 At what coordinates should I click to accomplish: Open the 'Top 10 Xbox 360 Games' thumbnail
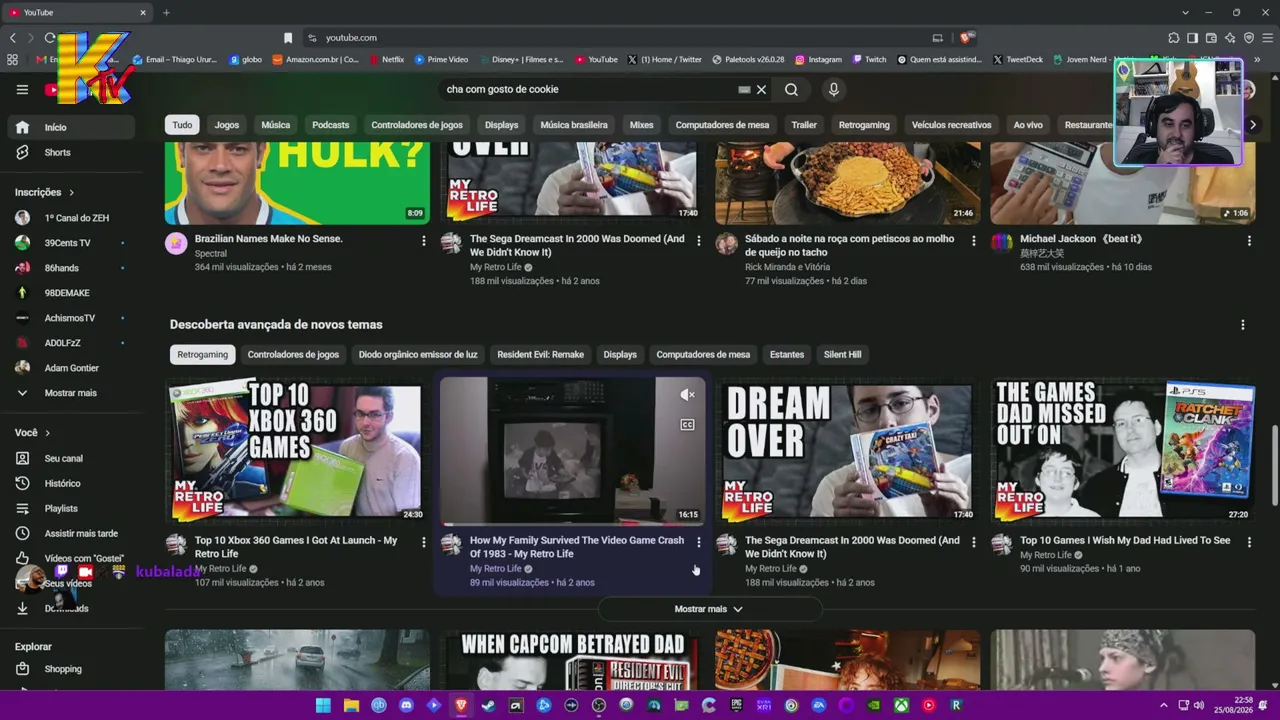coord(297,450)
